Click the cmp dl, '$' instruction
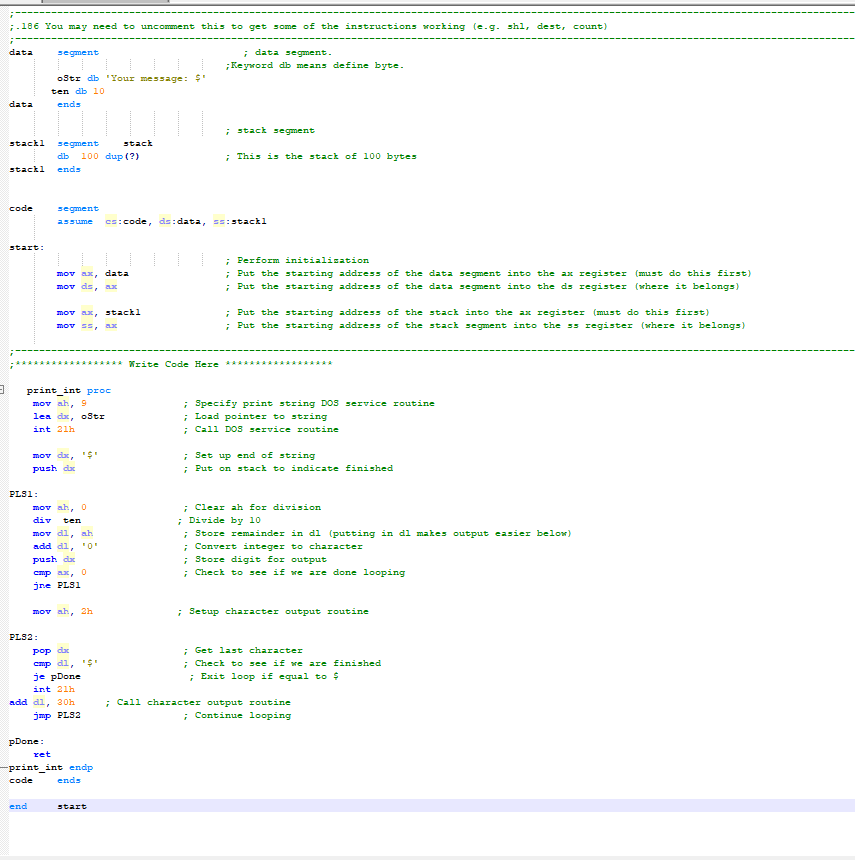This screenshot has height=860, width=855. pyautogui.click(x=66, y=664)
